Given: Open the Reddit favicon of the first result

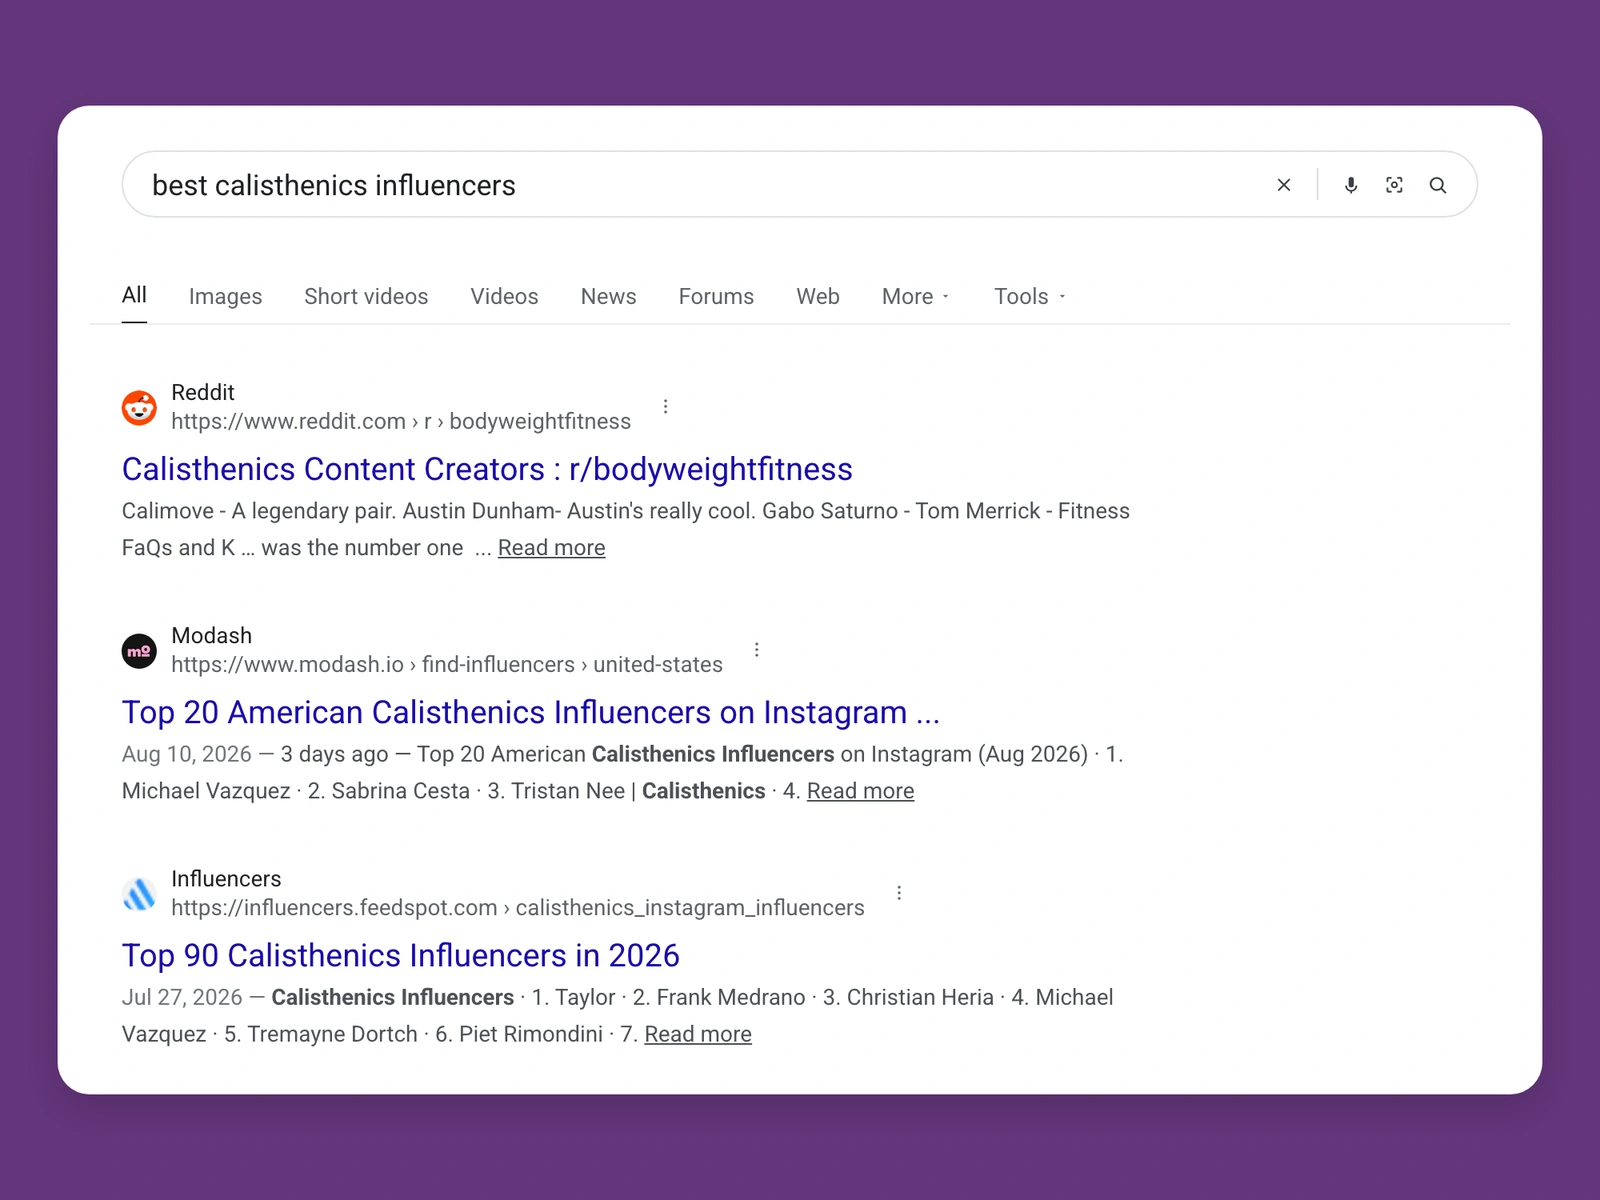Looking at the screenshot, I should [139, 408].
